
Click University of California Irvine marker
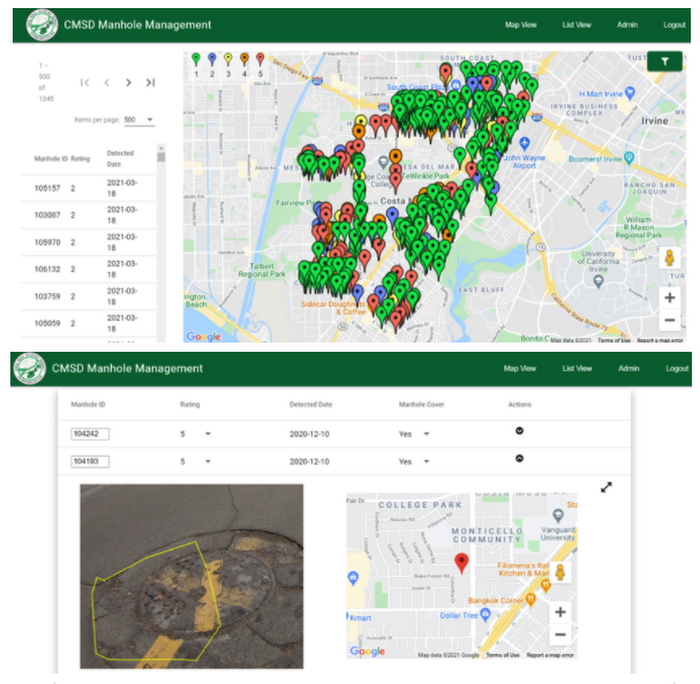click(598, 281)
